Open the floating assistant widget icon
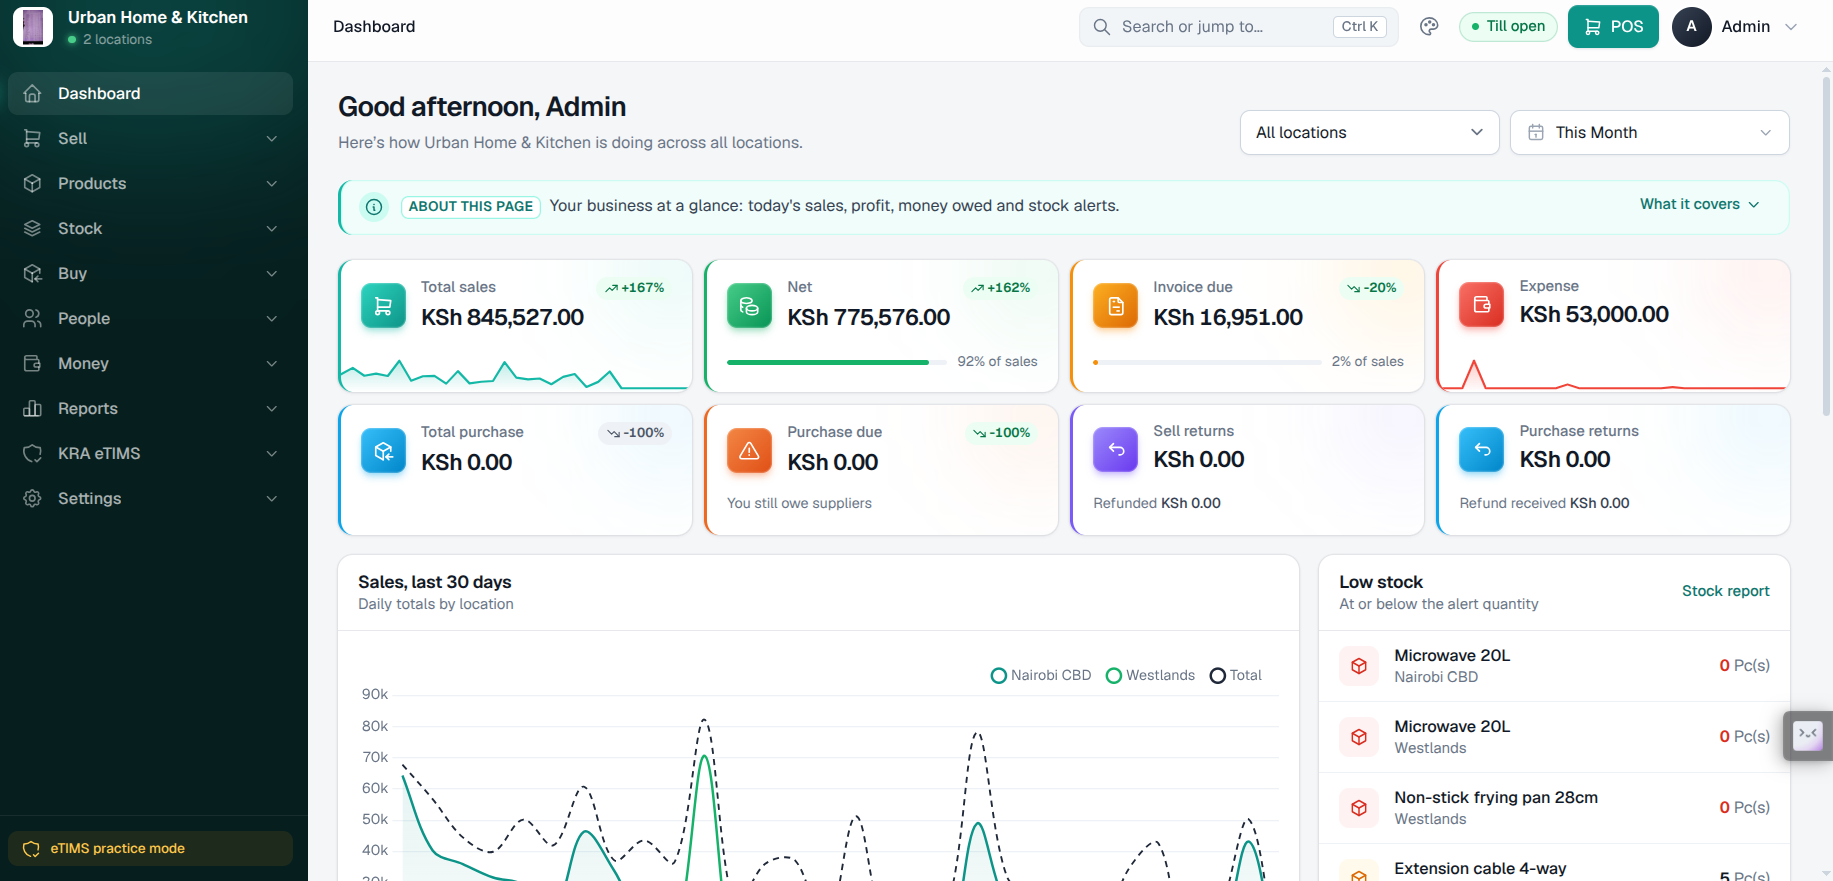Screen dimensions: 1833x881 click(1808, 736)
